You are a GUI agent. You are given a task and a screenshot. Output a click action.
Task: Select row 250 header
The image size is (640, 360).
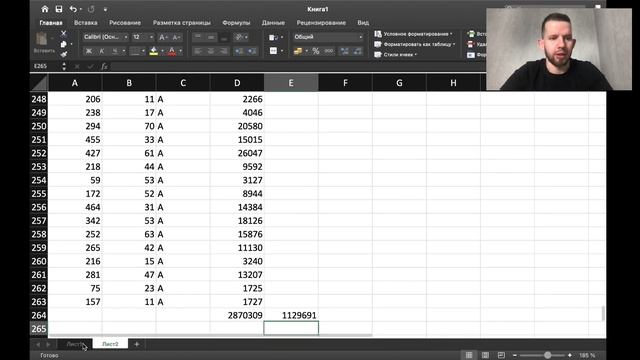click(x=39, y=126)
